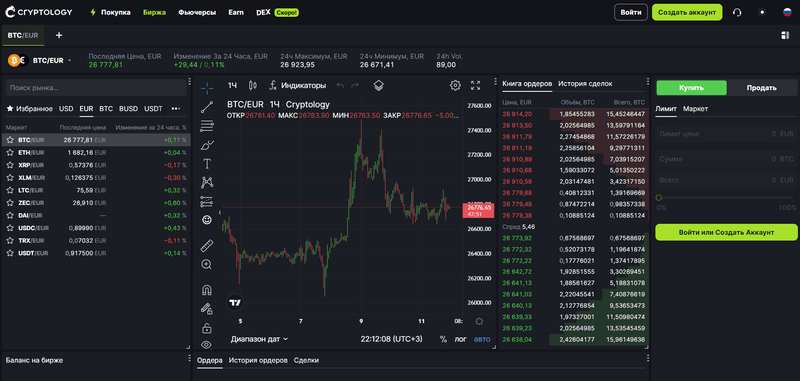Switch to История ордеров tab
The width and height of the screenshot is (800, 381).
tap(258, 360)
